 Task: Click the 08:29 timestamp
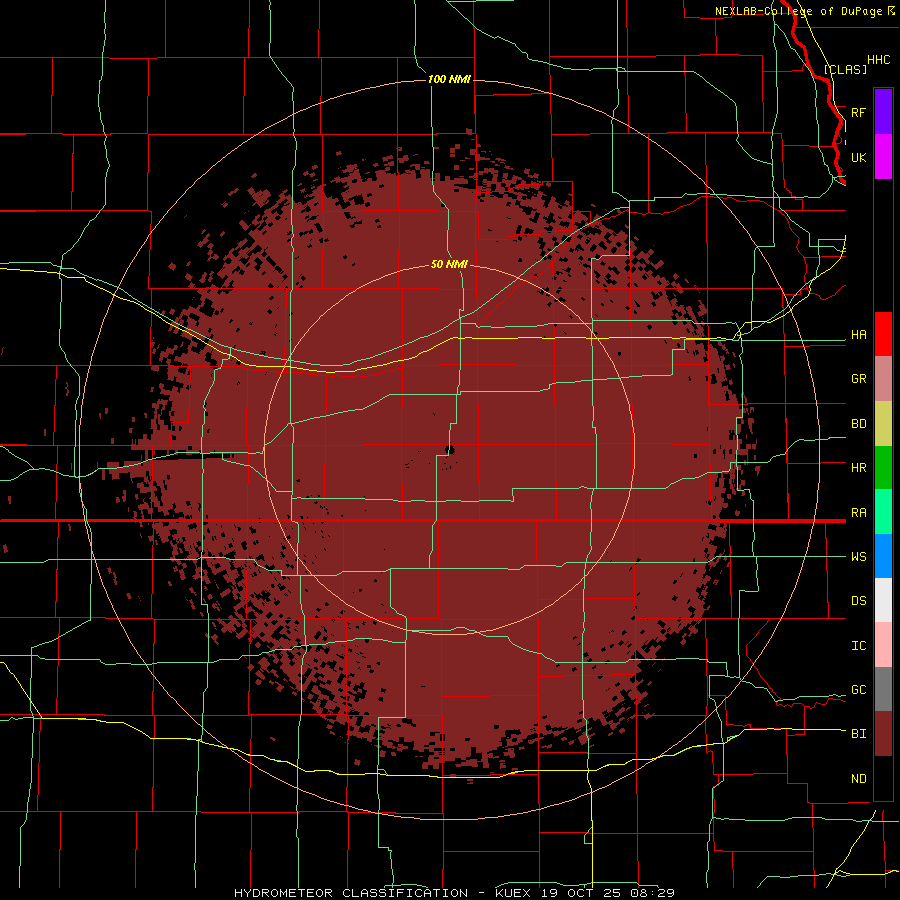pyautogui.click(x=653, y=893)
